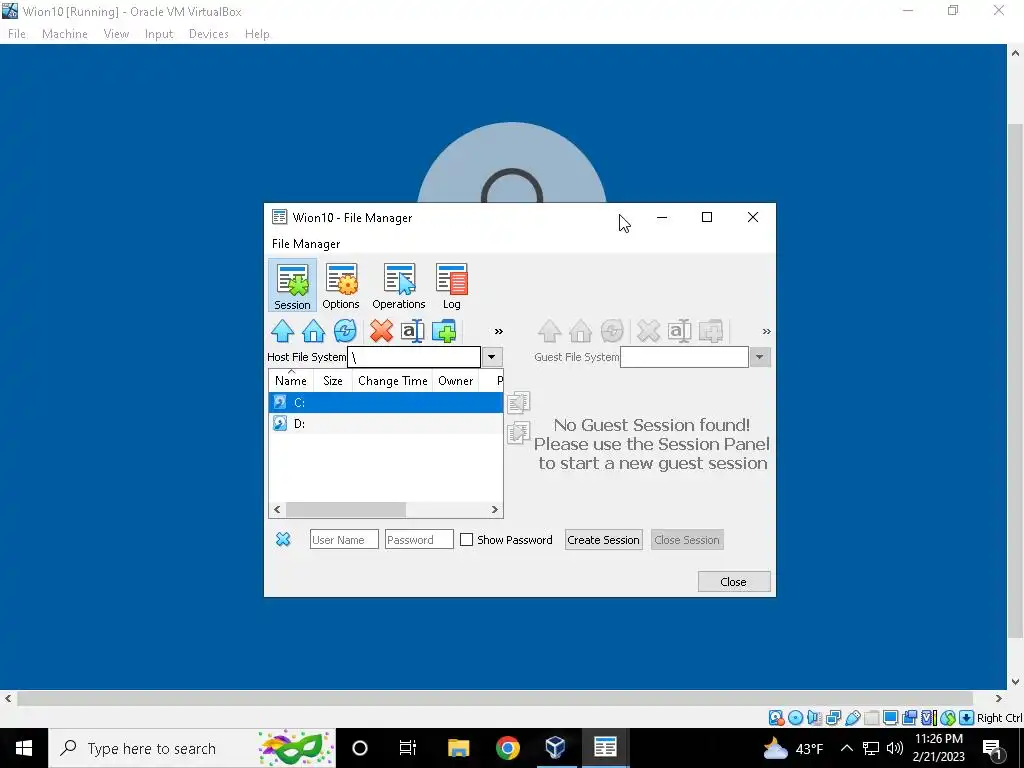
Task: Open VirtualBox Devices menu
Action: tap(208, 34)
